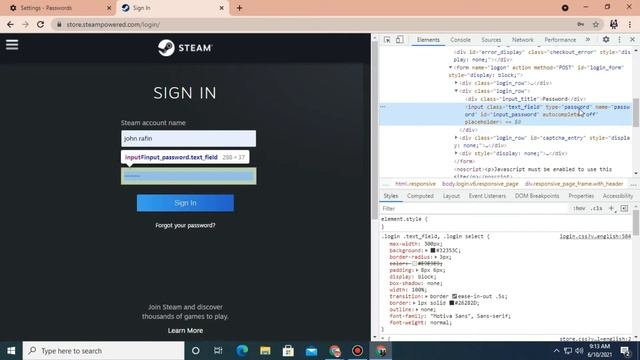640x360 pixels.
Task: Open Windows Start menu
Action: coord(11,351)
